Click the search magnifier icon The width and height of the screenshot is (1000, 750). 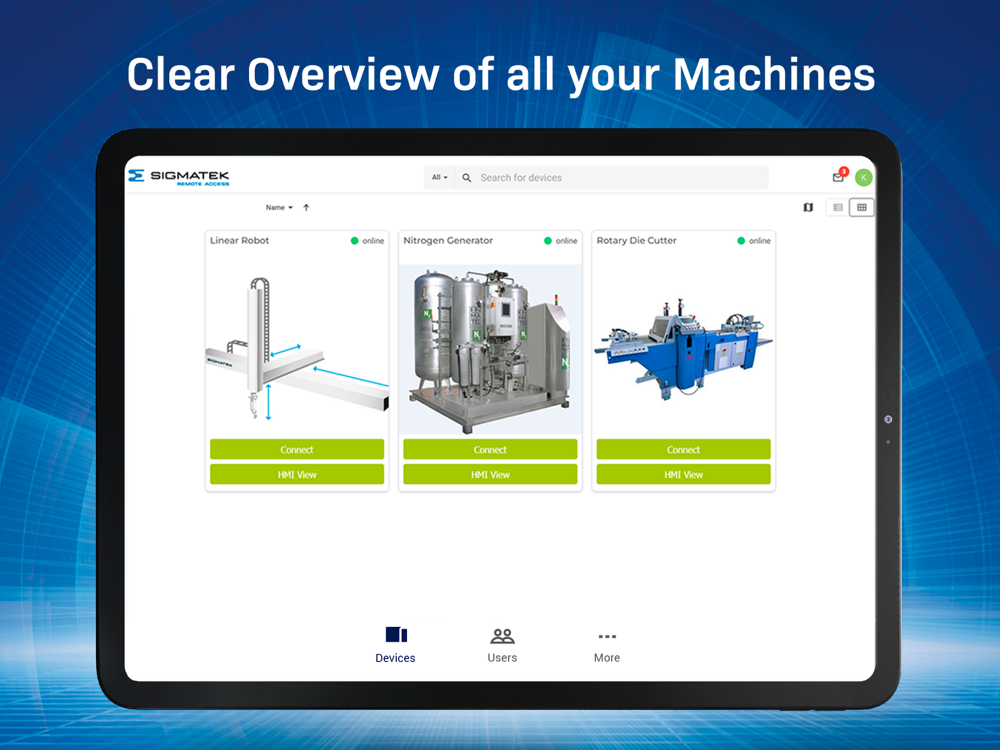pyautogui.click(x=467, y=178)
